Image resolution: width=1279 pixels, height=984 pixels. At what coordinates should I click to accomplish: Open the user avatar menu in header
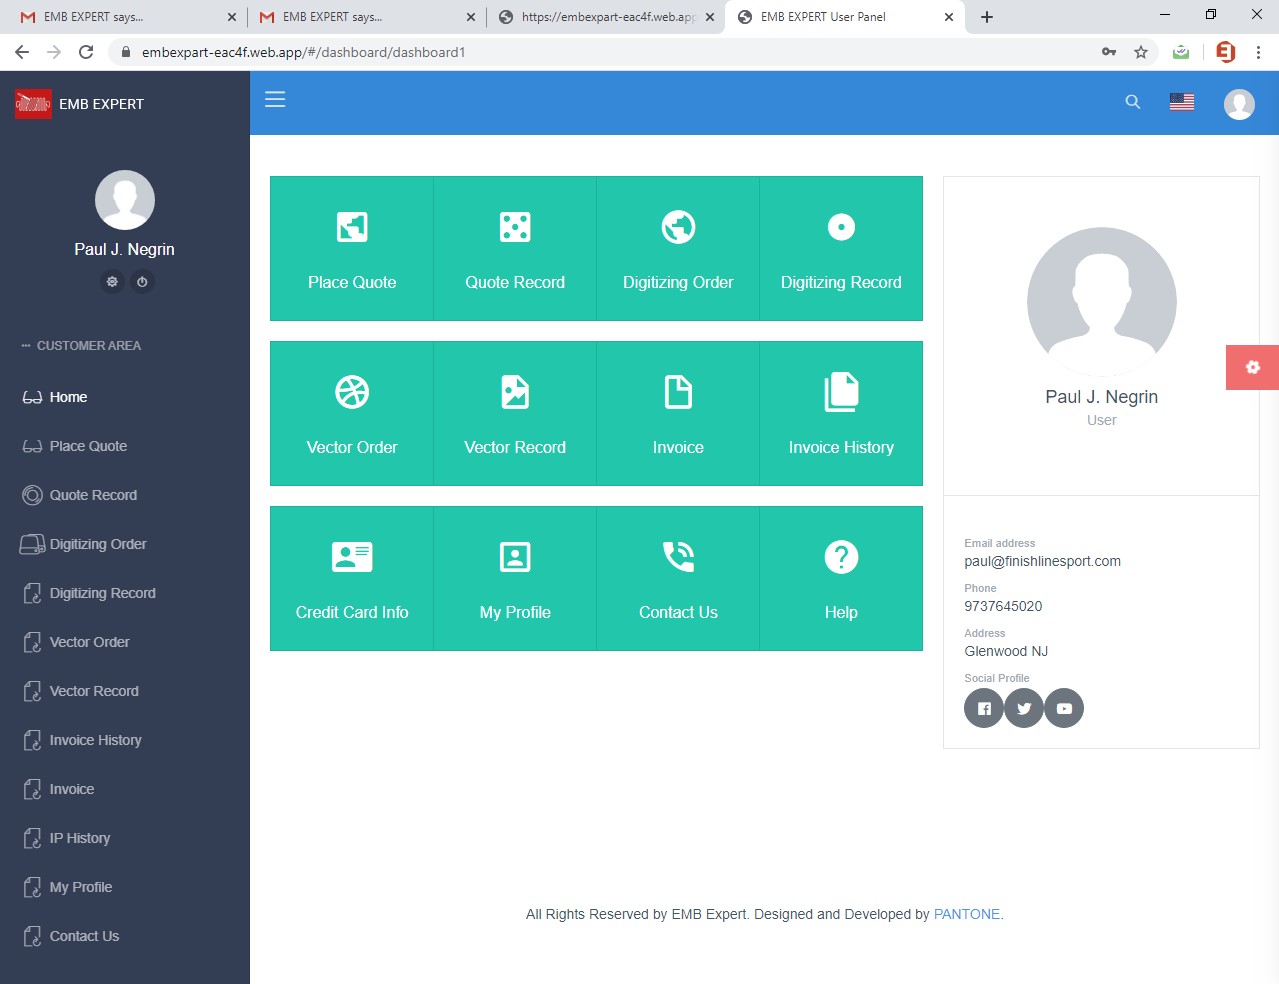(1239, 104)
